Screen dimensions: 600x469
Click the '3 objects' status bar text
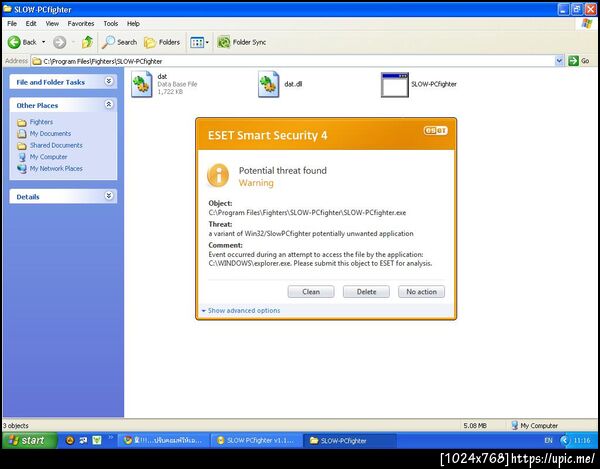[16, 425]
